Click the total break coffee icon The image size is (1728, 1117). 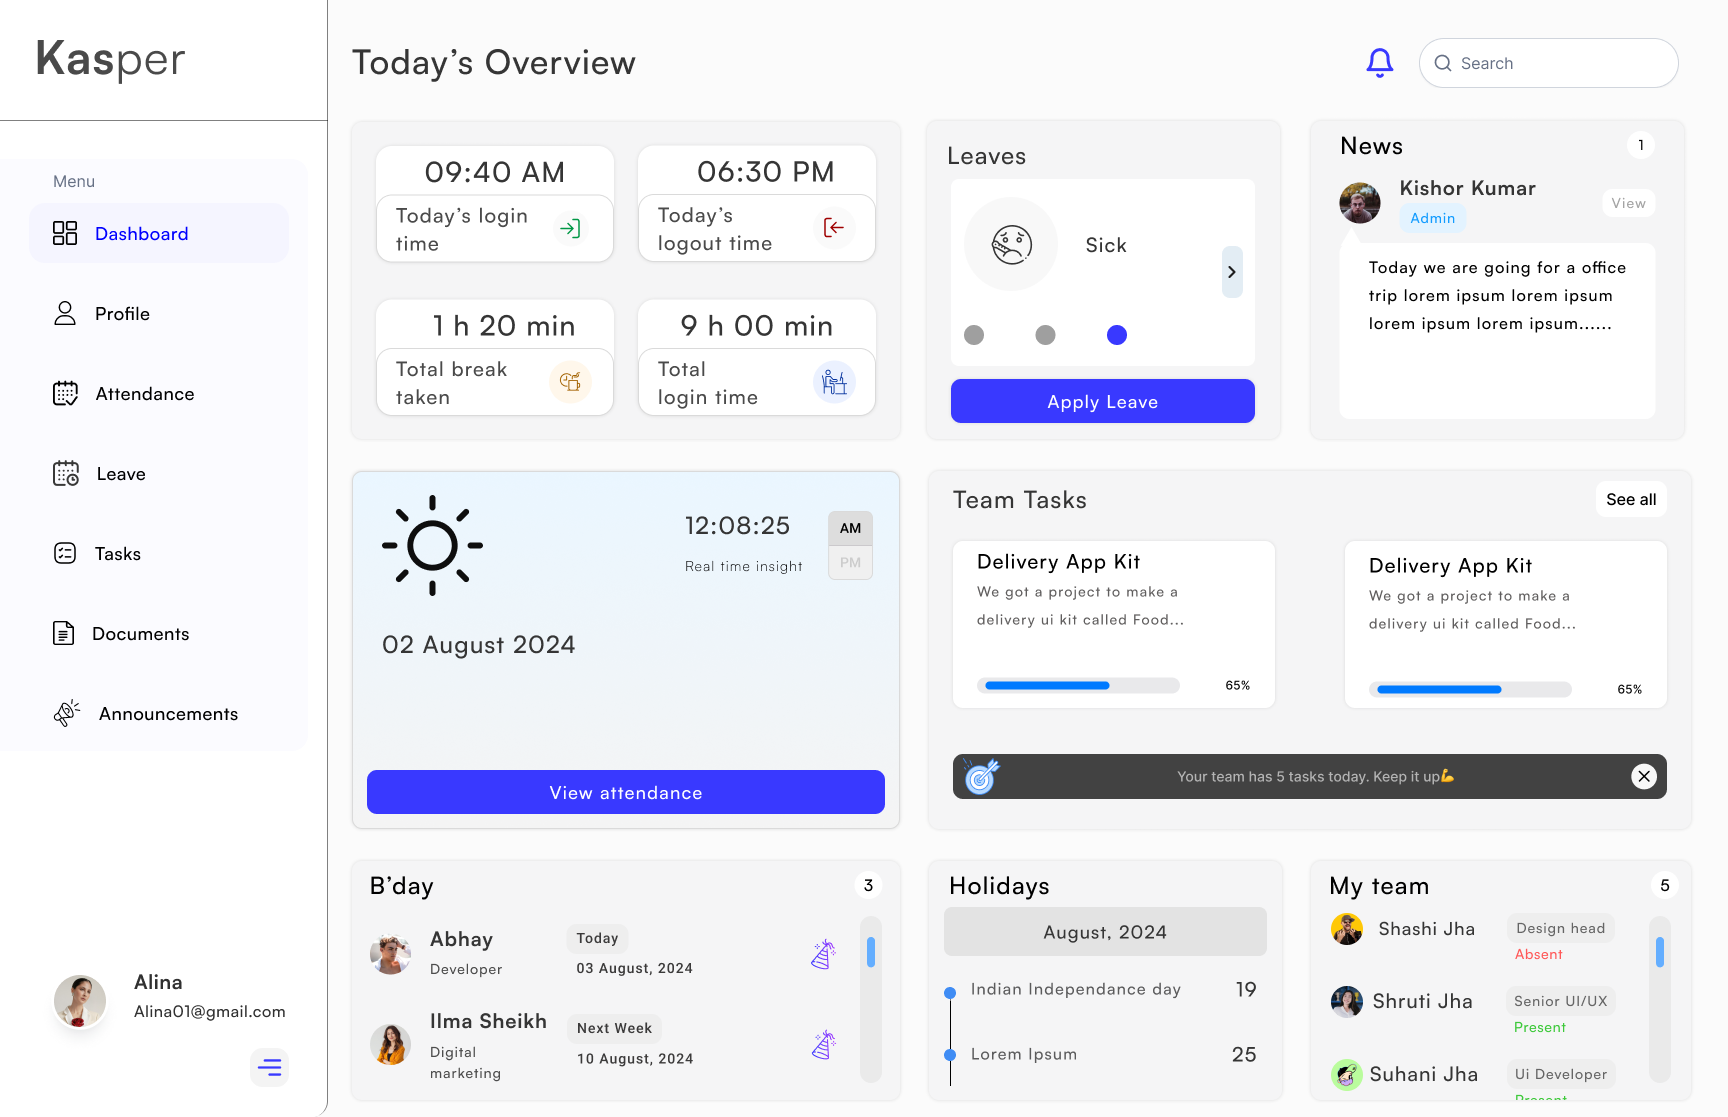pyautogui.click(x=570, y=381)
